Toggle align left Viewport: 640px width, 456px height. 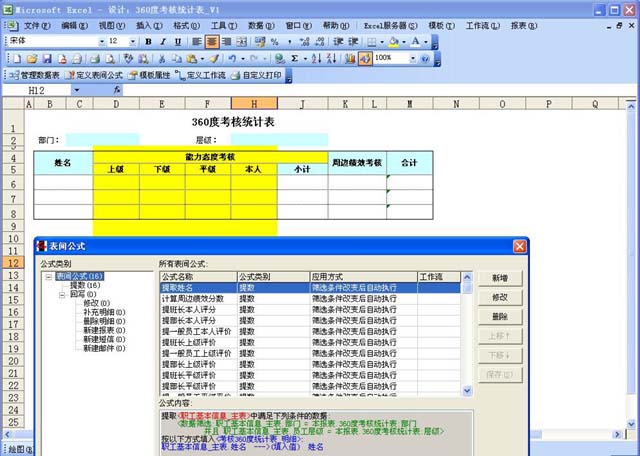[x=197, y=41]
